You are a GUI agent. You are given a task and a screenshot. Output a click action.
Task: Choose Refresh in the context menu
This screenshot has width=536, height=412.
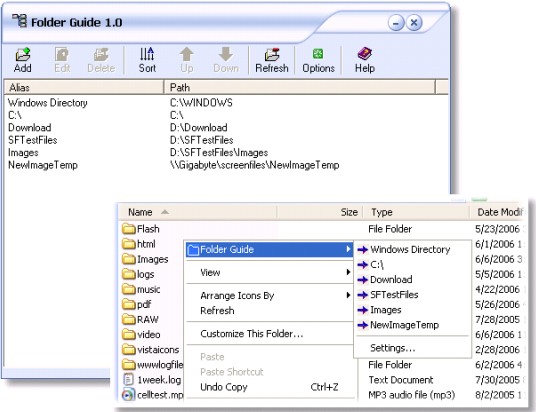(217, 310)
